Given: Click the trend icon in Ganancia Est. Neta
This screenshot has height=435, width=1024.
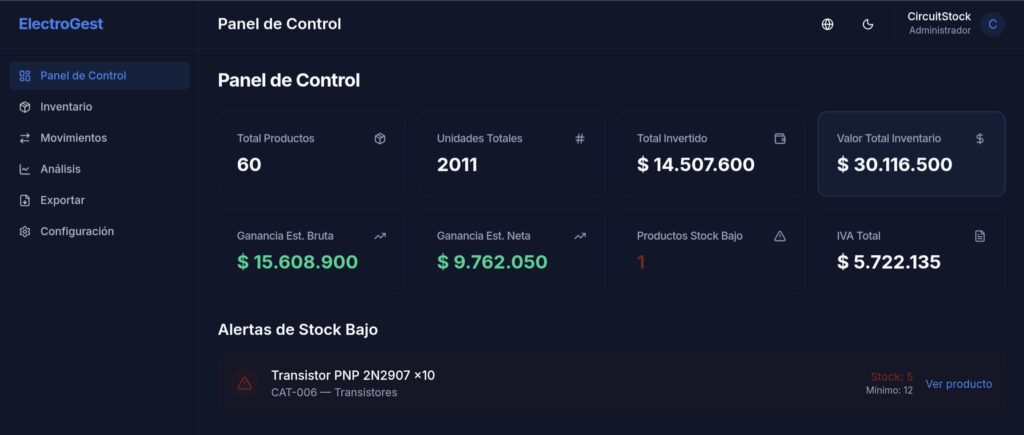Looking at the screenshot, I should coord(580,236).
